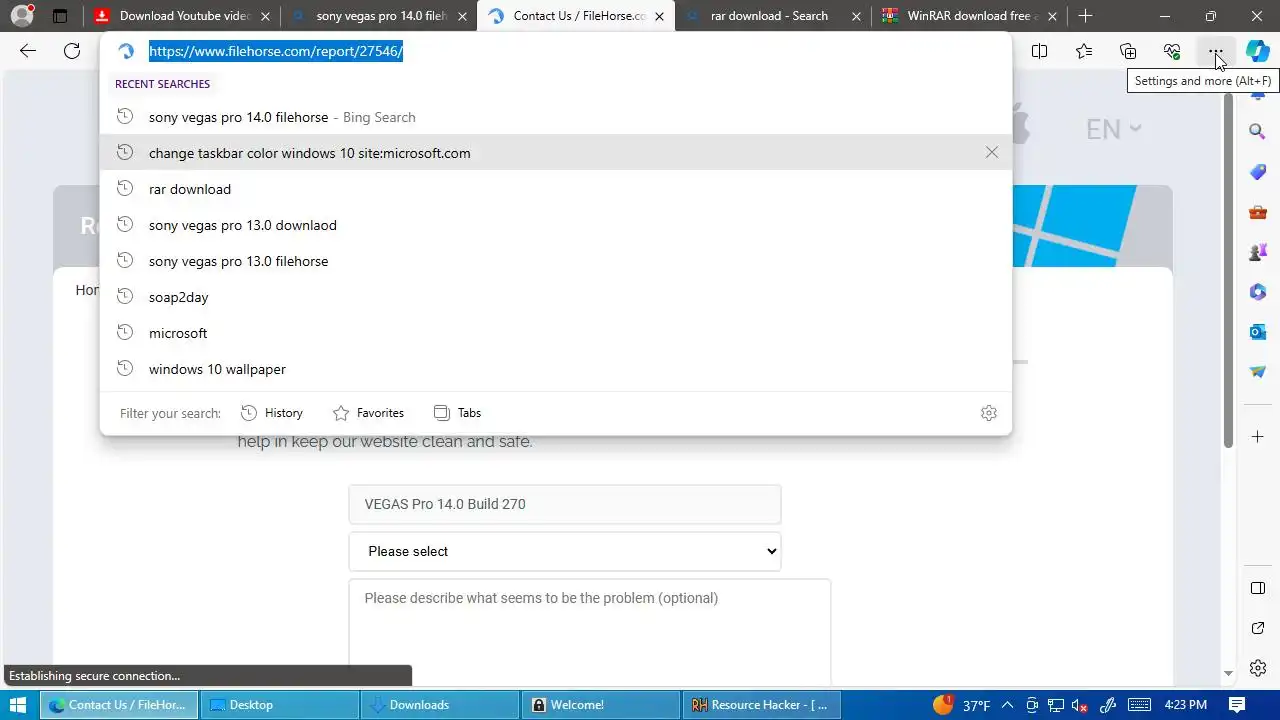
Task: Click the muted volume tray icon
Action: (1079, 705)
